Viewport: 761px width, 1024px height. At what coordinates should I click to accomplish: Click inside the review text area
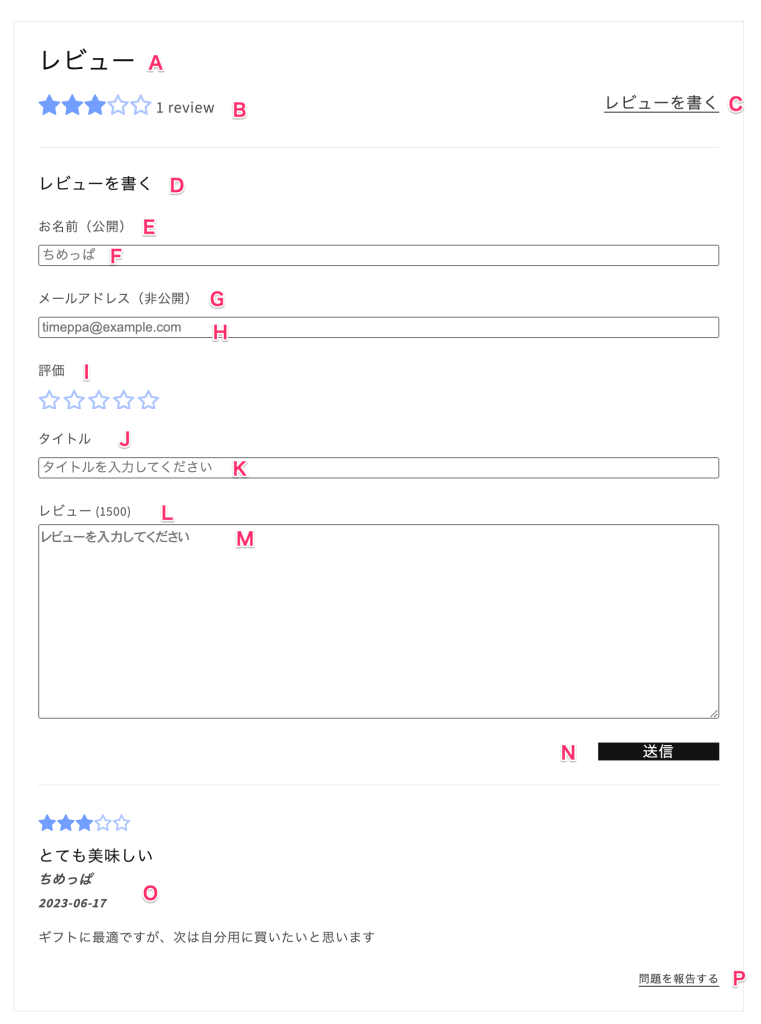[x=378, y=620]
